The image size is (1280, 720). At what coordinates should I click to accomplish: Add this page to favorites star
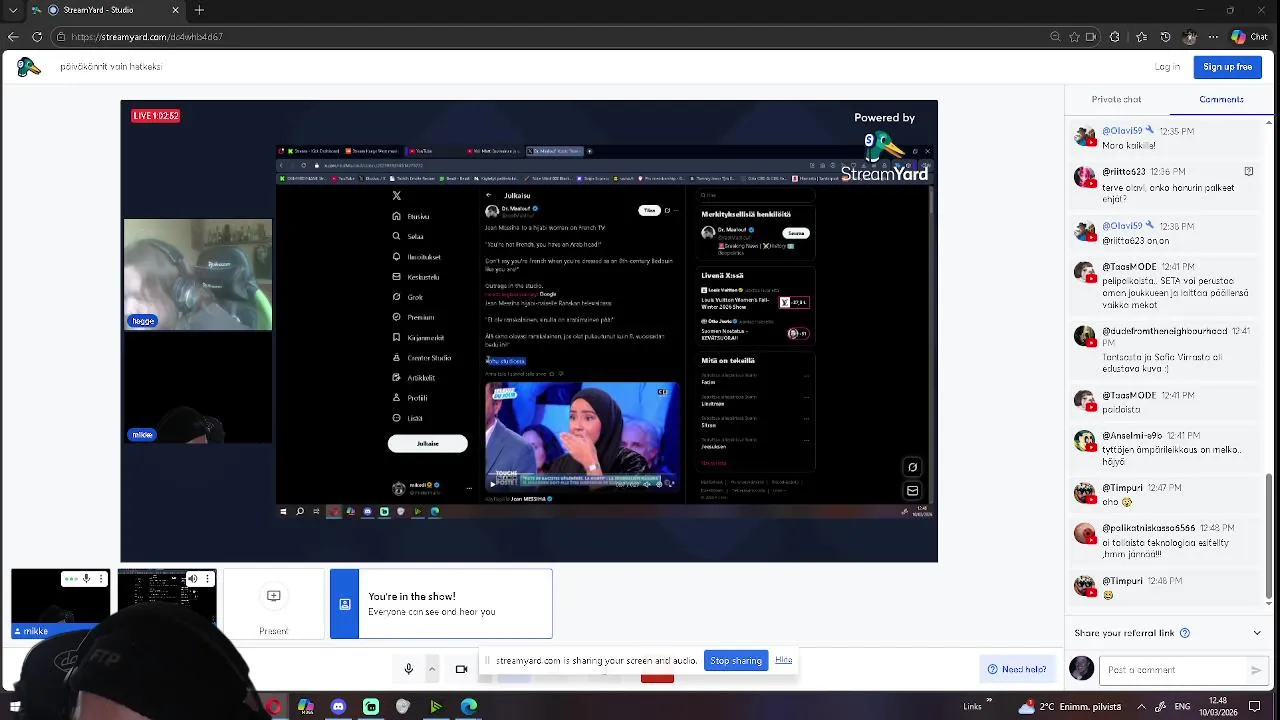tap(1074, 37)
